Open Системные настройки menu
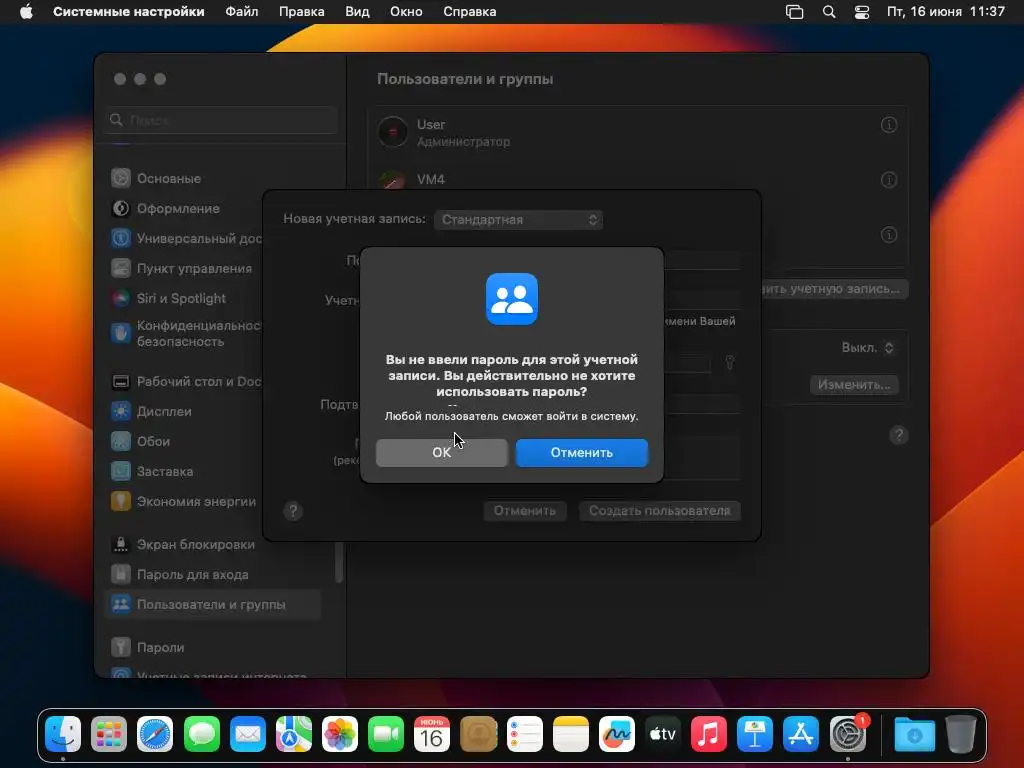Viewport: 1024px width, 768px height. tap(129, 12)
